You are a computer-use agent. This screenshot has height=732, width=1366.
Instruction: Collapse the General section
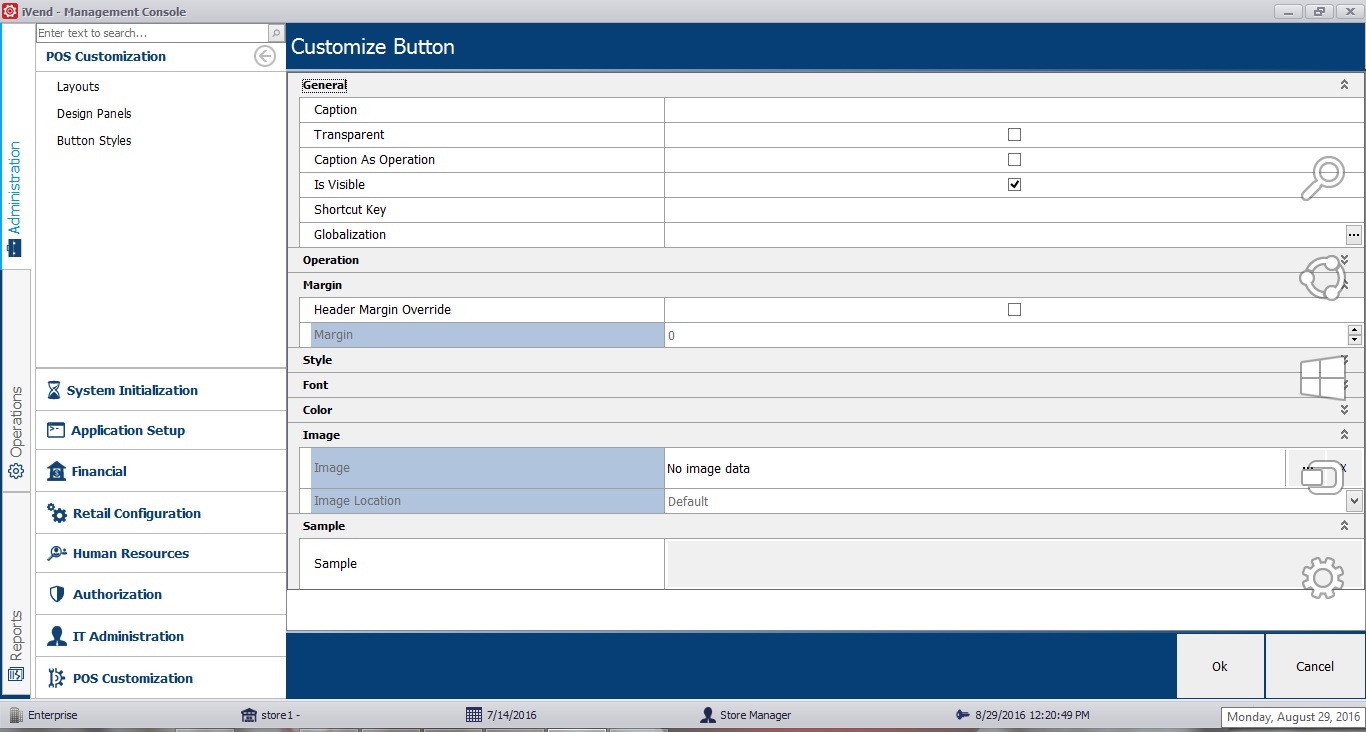pos(1344,85)
